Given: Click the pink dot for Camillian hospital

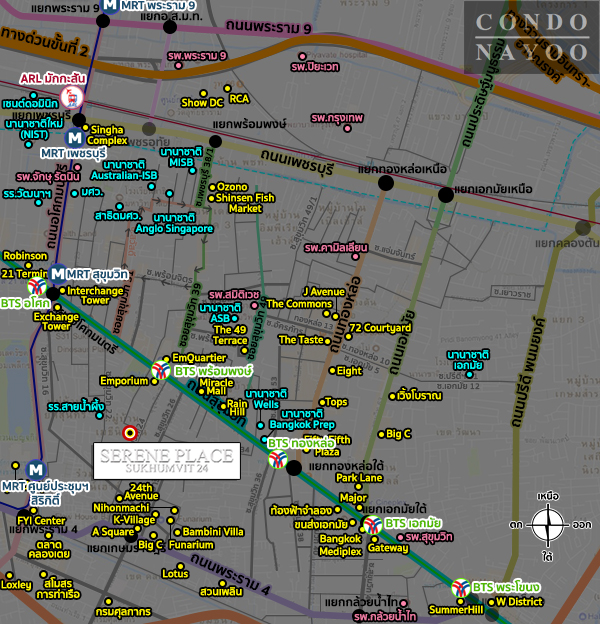Looking at the screenshot, I should pyautogui.click(x=355, y=256).
